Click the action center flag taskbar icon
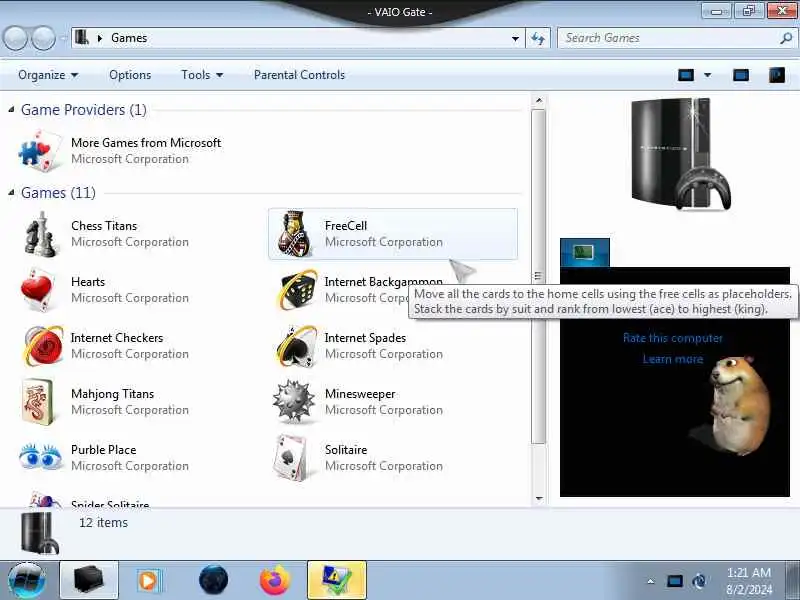 (x=337, y=580)
